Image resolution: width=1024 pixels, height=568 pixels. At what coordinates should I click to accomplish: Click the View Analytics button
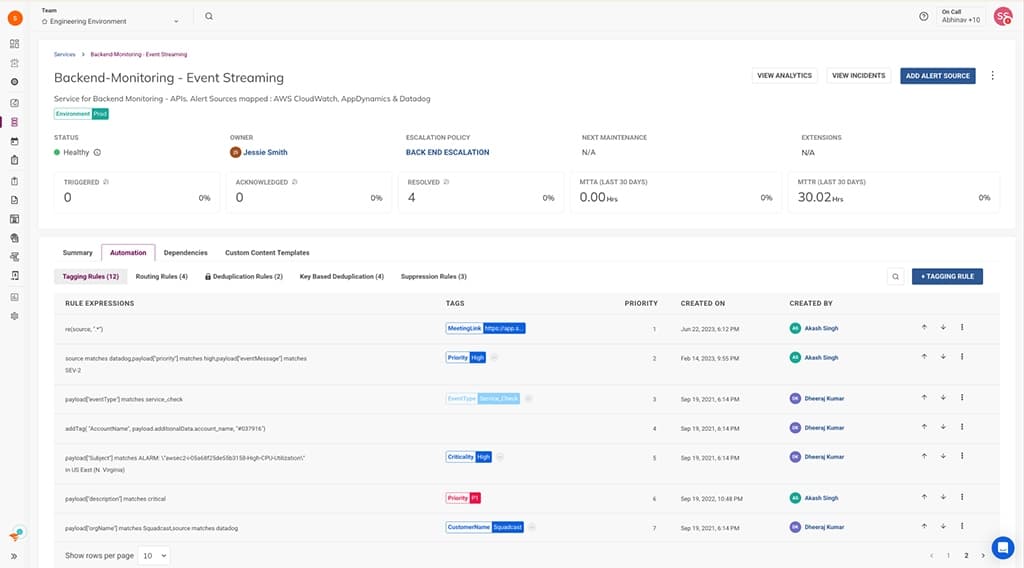(784, 76)
